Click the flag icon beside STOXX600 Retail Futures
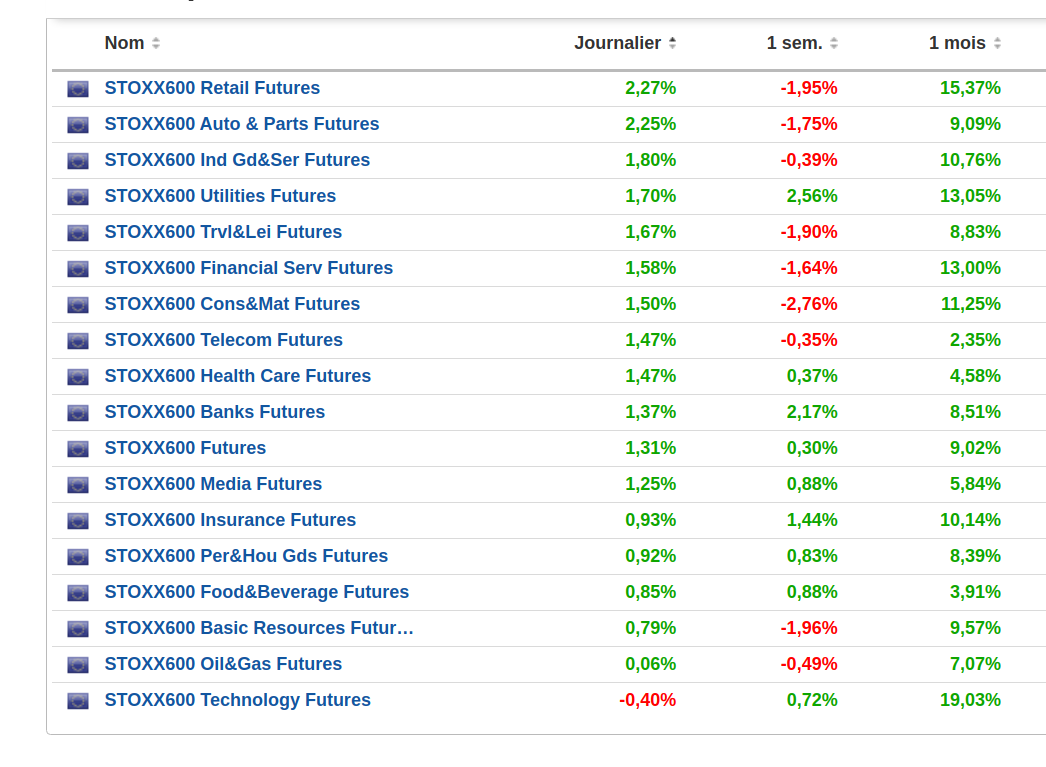This screenshot has width=1046, height=767. [78, 89]
